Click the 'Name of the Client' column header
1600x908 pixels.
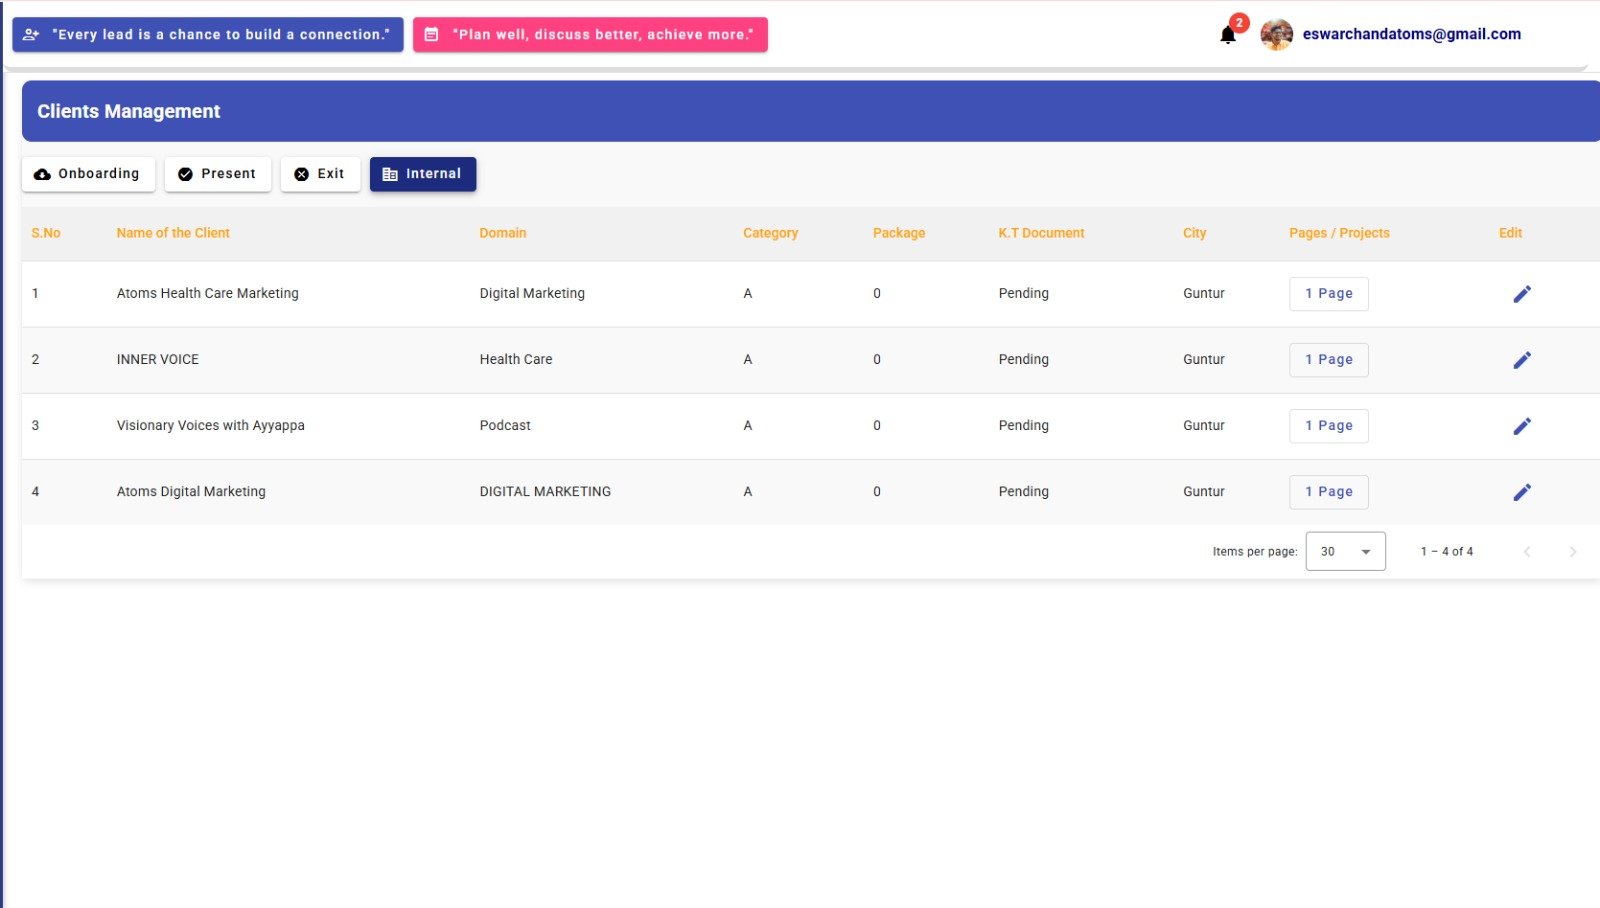(173, 233)
